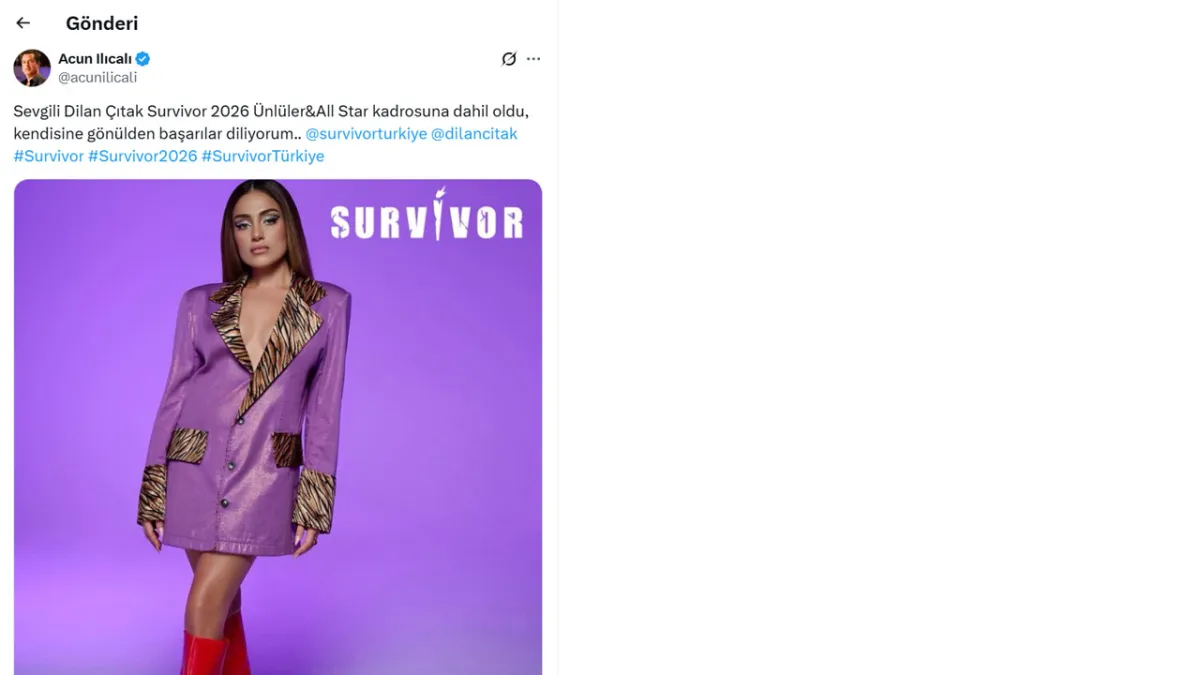Select the #SurvivorTürkiye hashtag
Screen dimensions: 1200x675
click(x=263, y=157)
